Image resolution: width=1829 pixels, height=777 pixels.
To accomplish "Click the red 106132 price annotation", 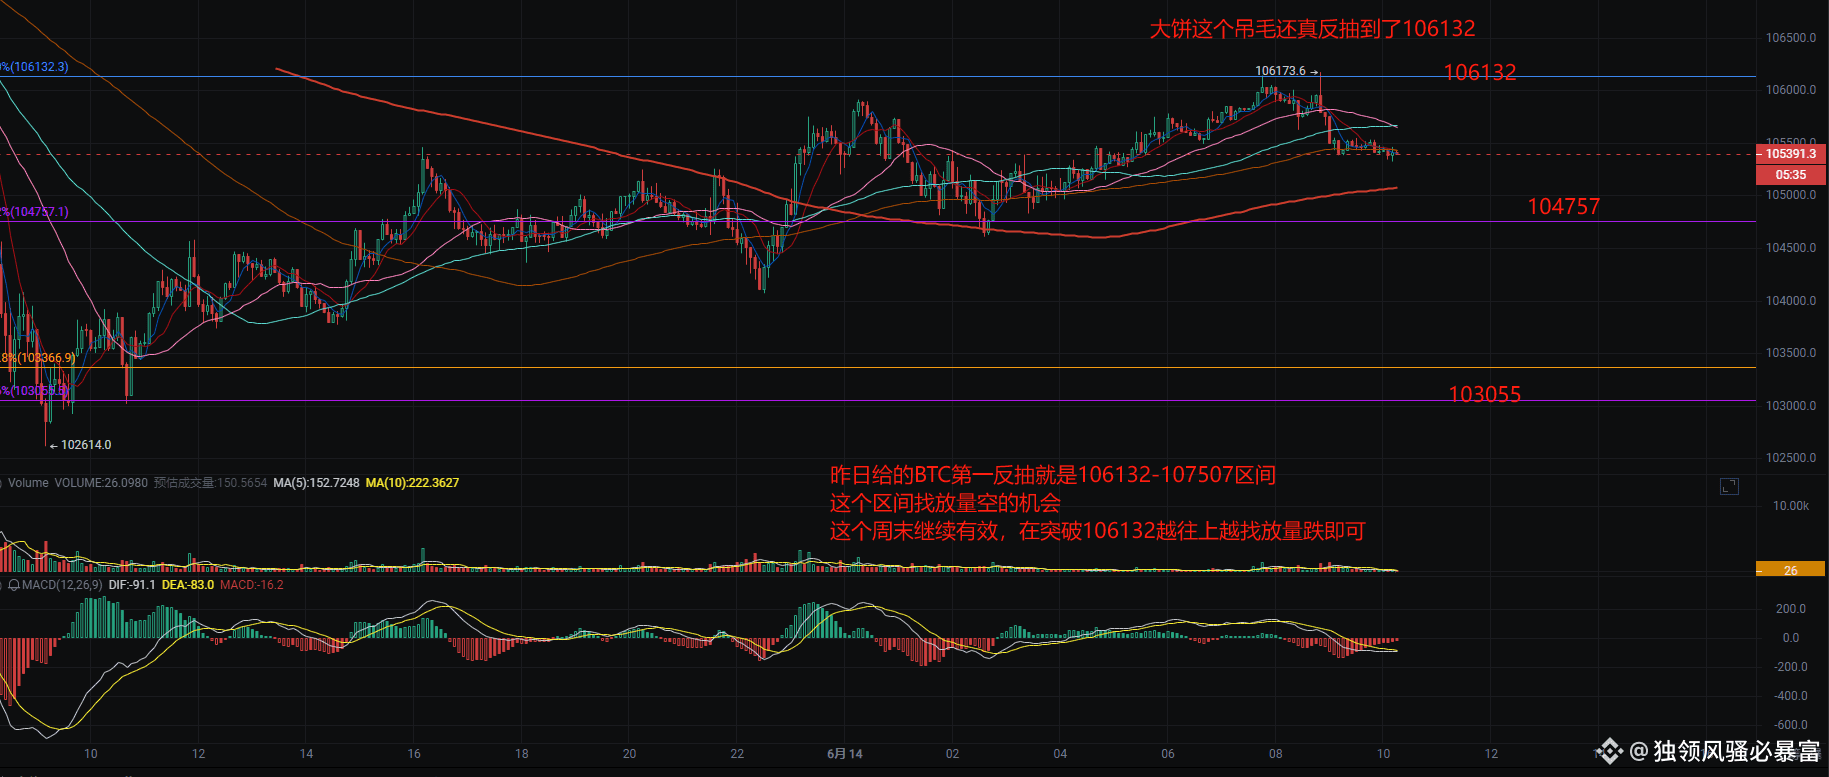I will point(1480,72).
